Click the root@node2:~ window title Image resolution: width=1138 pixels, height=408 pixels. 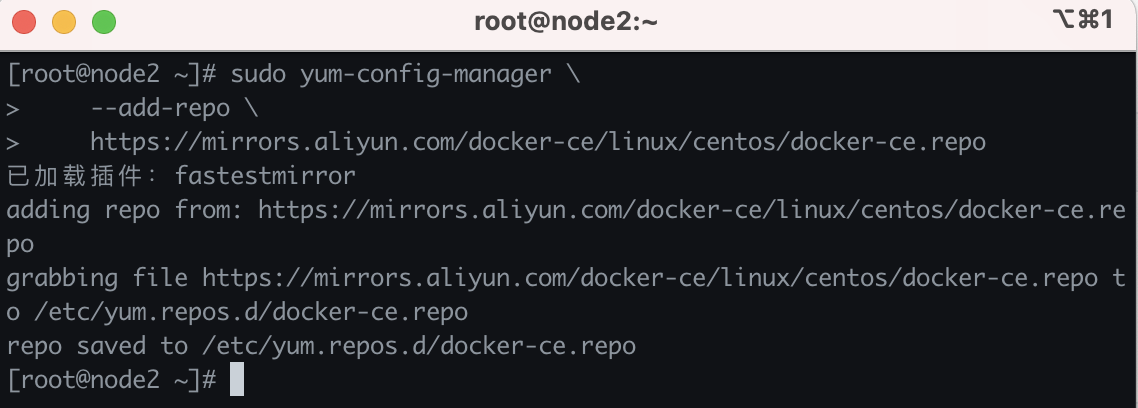tap(566, 21)
